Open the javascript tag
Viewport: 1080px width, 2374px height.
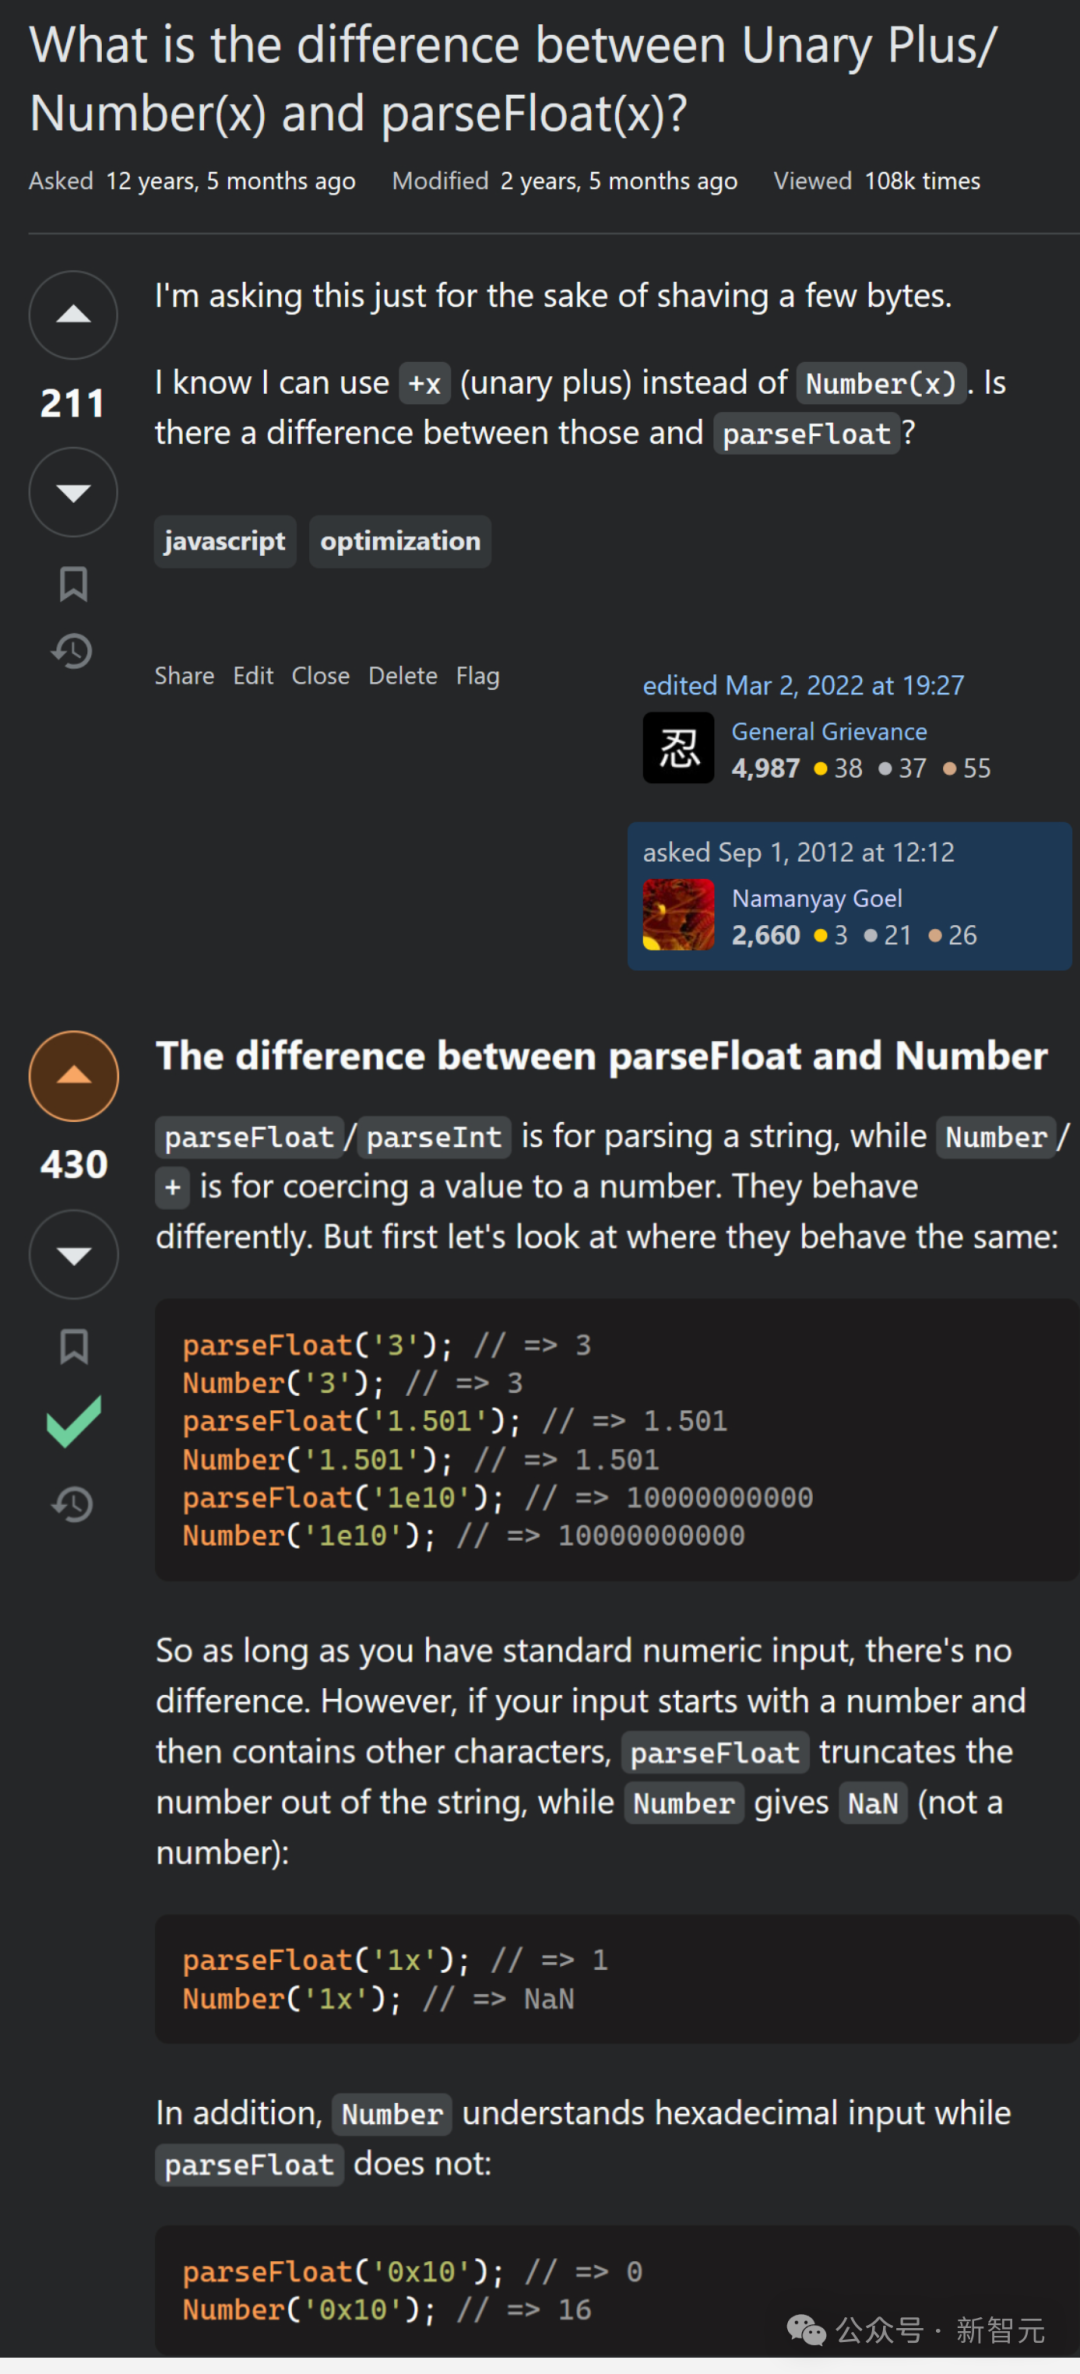click(225, 541)
